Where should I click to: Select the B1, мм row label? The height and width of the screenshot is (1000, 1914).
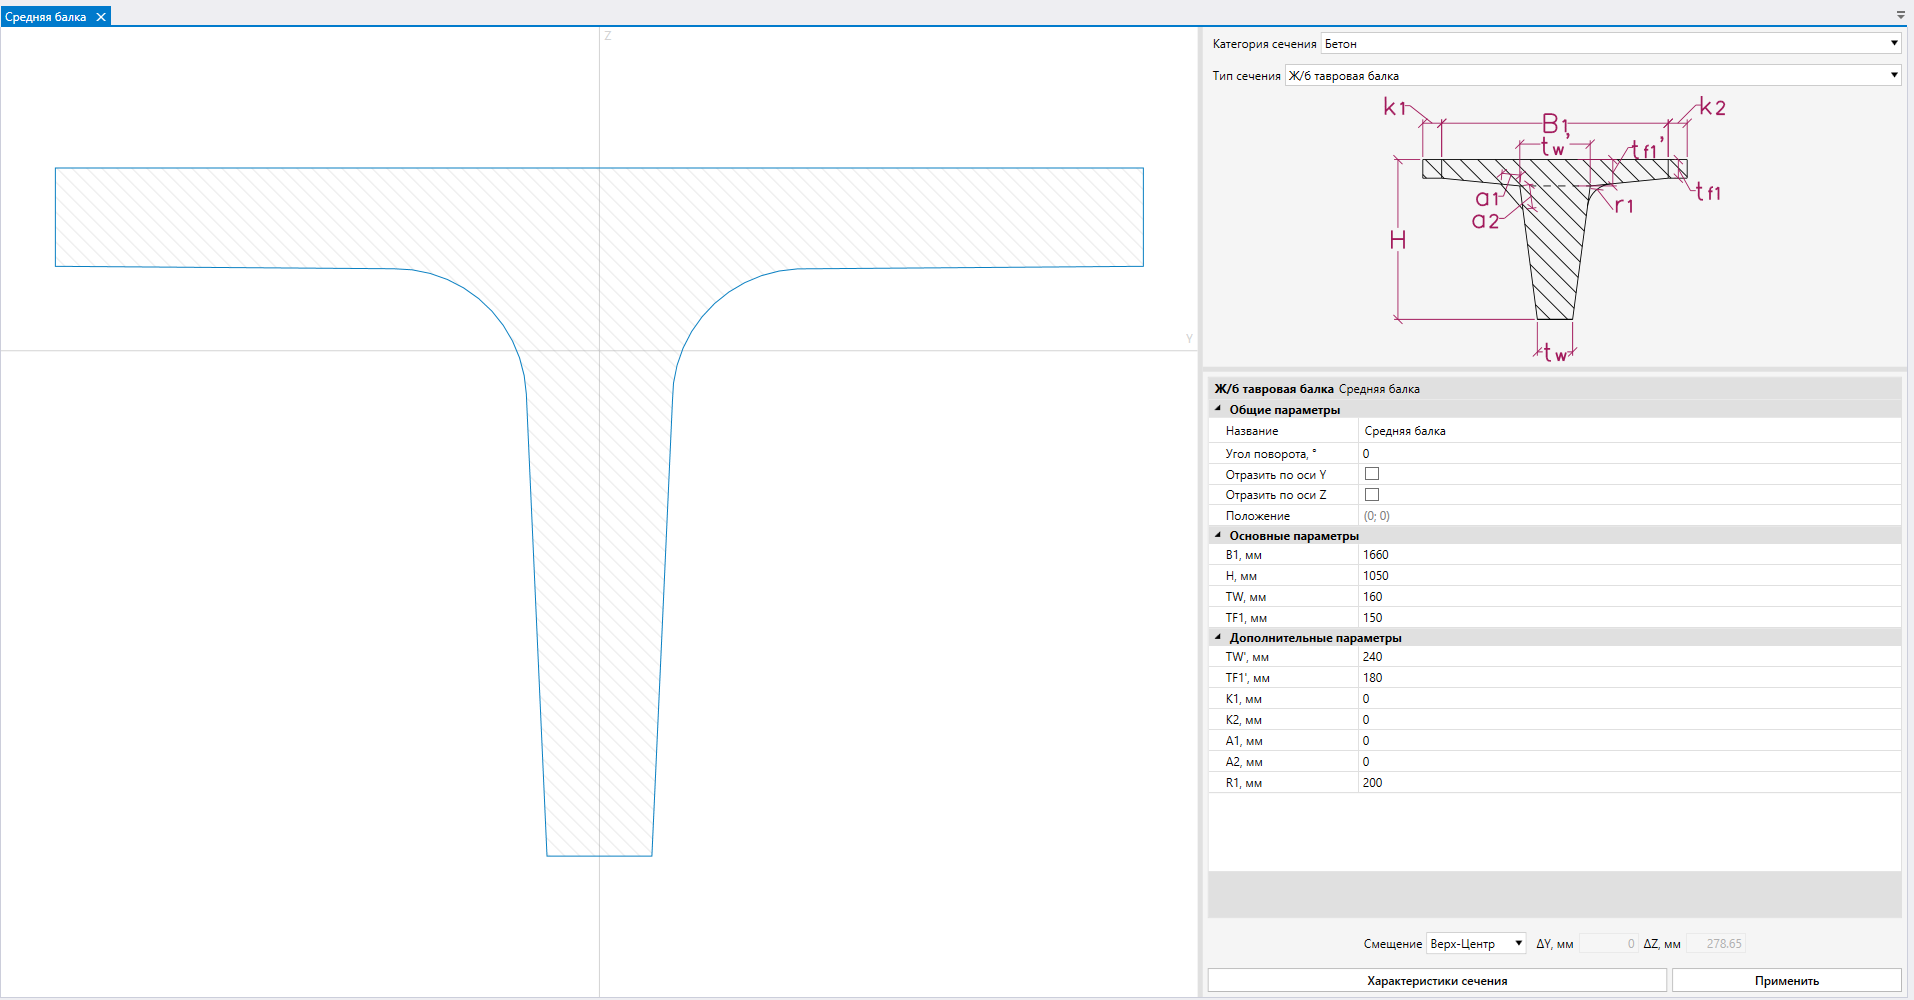click(x=1244, y=555)
